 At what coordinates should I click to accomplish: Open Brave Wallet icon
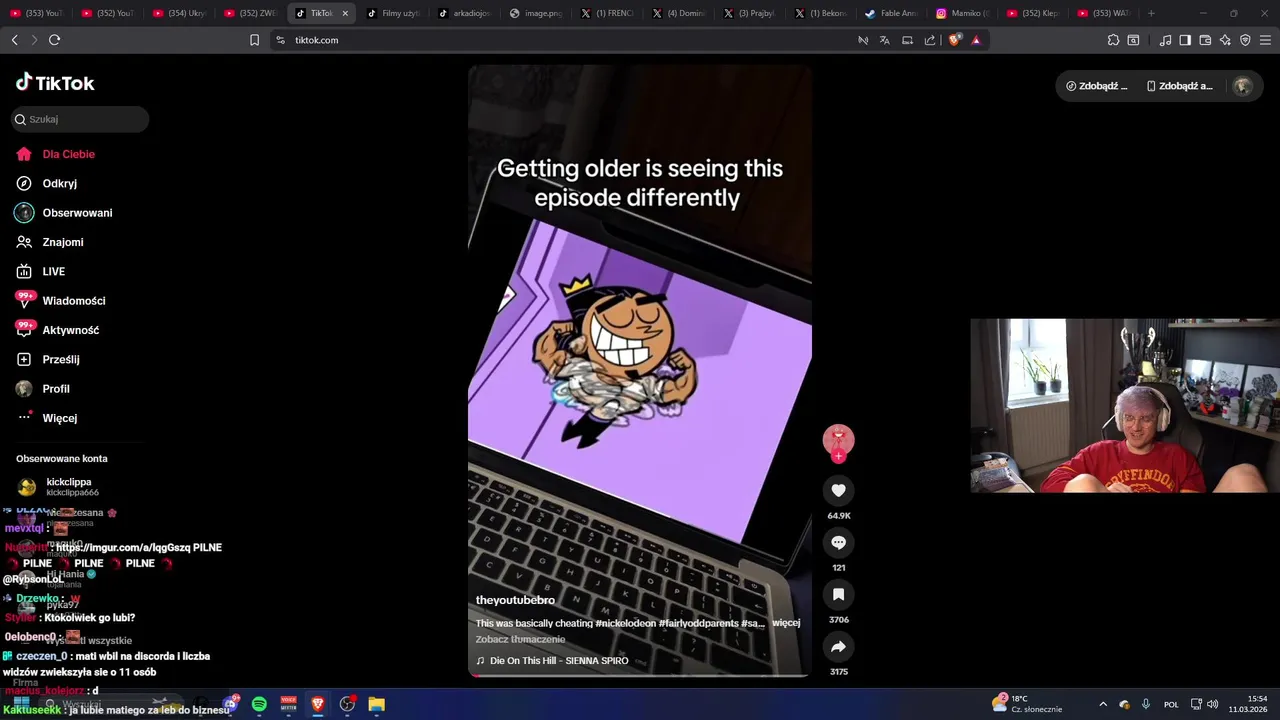(x=1205, y=40)
